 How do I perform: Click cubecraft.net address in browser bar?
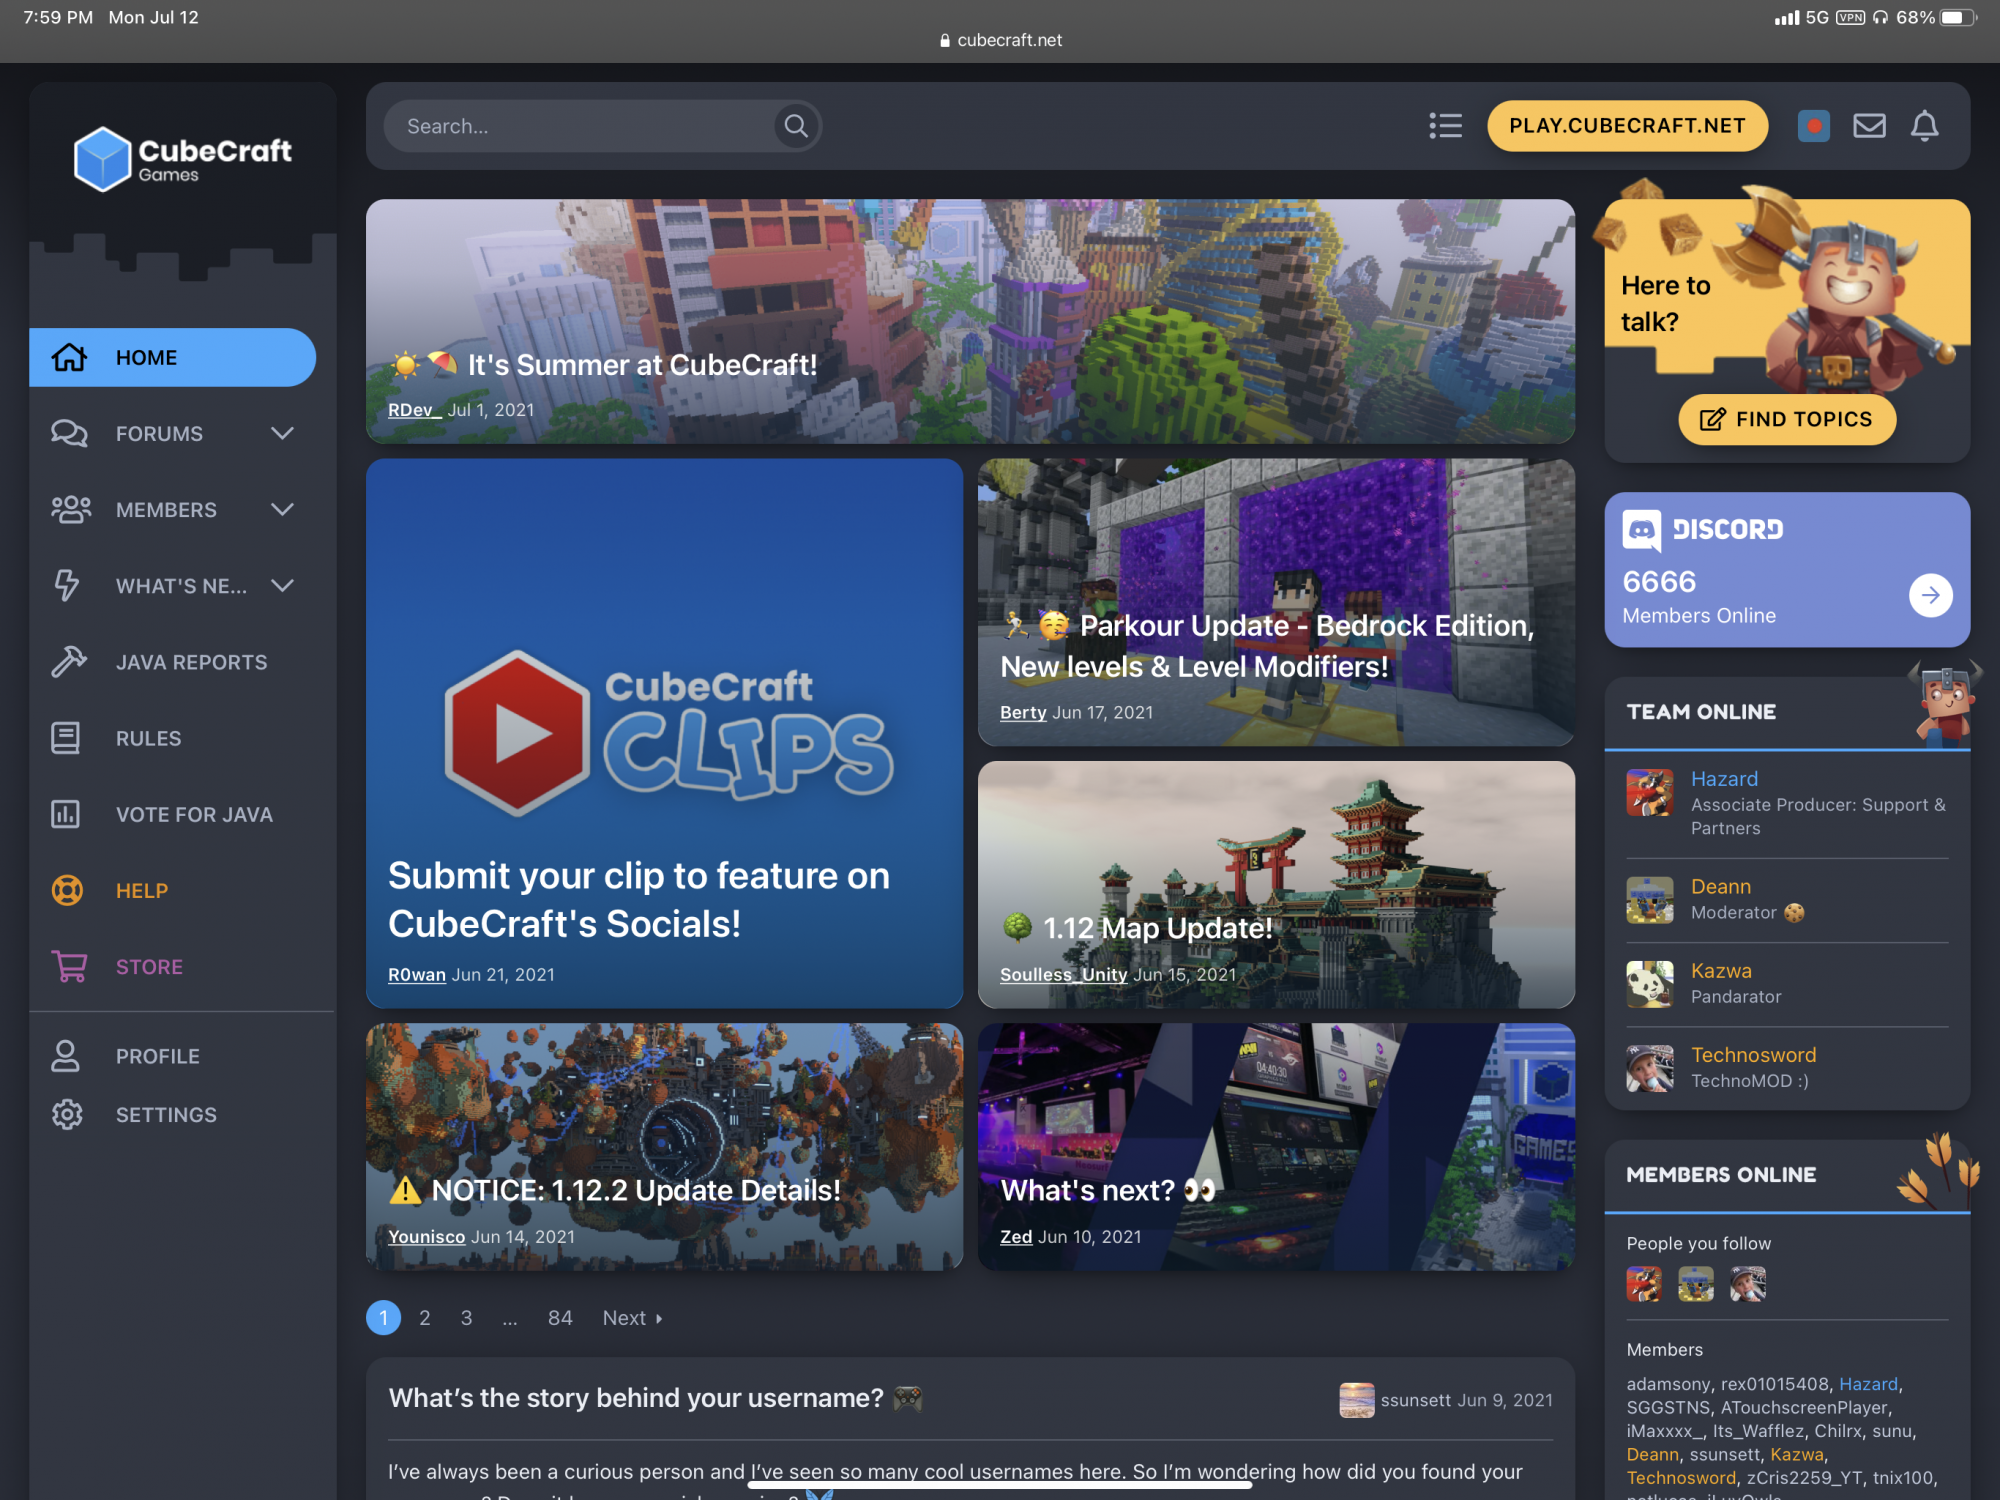pos(1001,40)
